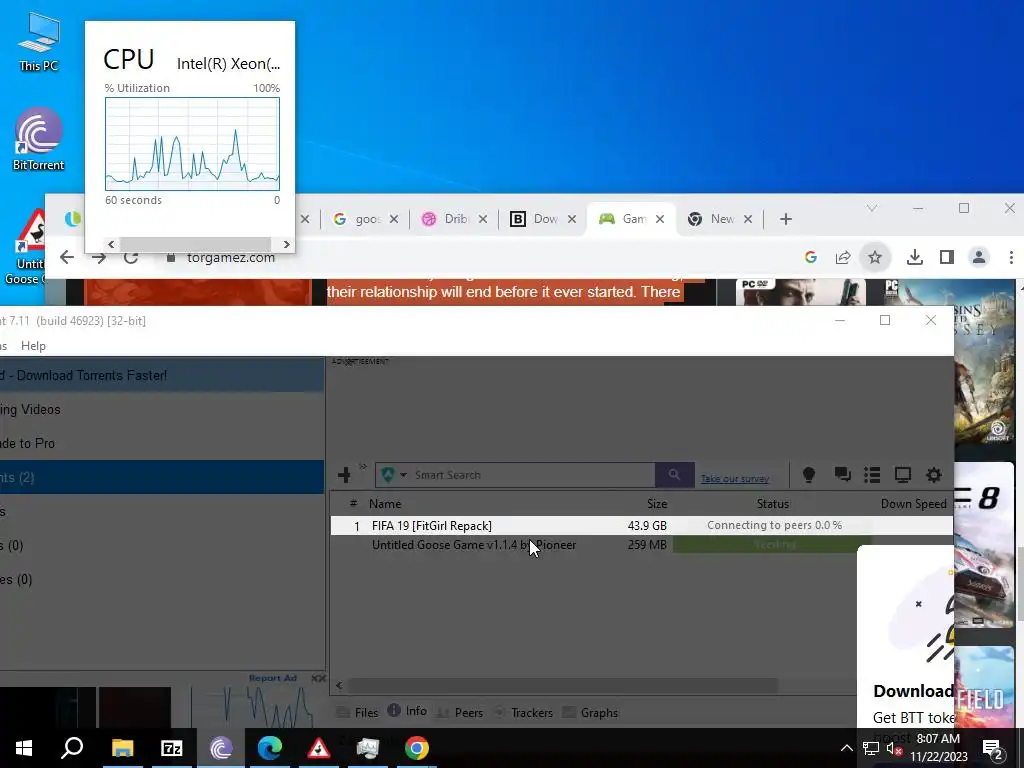Open Chrome profile avatar icon

pos(978,257)
